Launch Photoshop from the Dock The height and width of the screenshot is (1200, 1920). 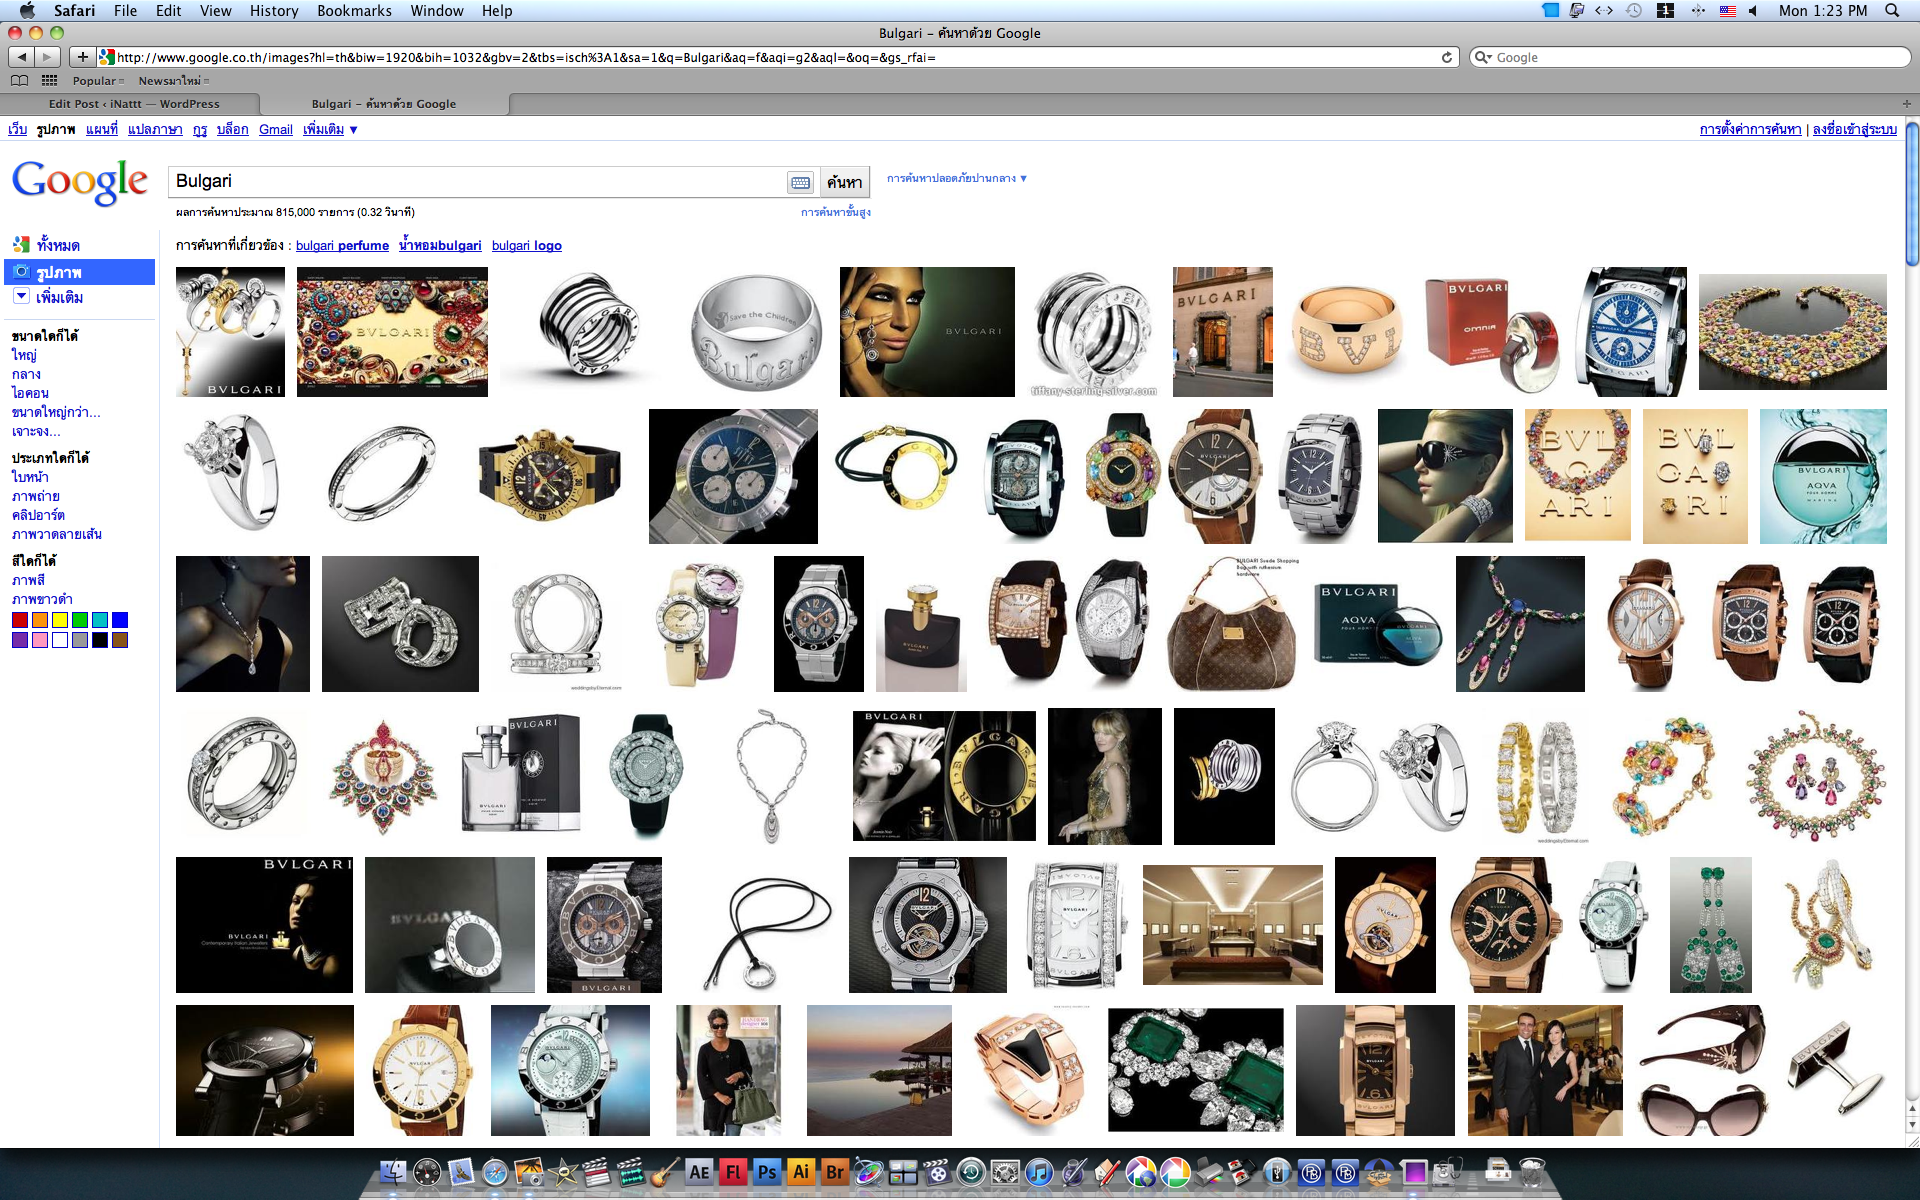pos(767,1172)
